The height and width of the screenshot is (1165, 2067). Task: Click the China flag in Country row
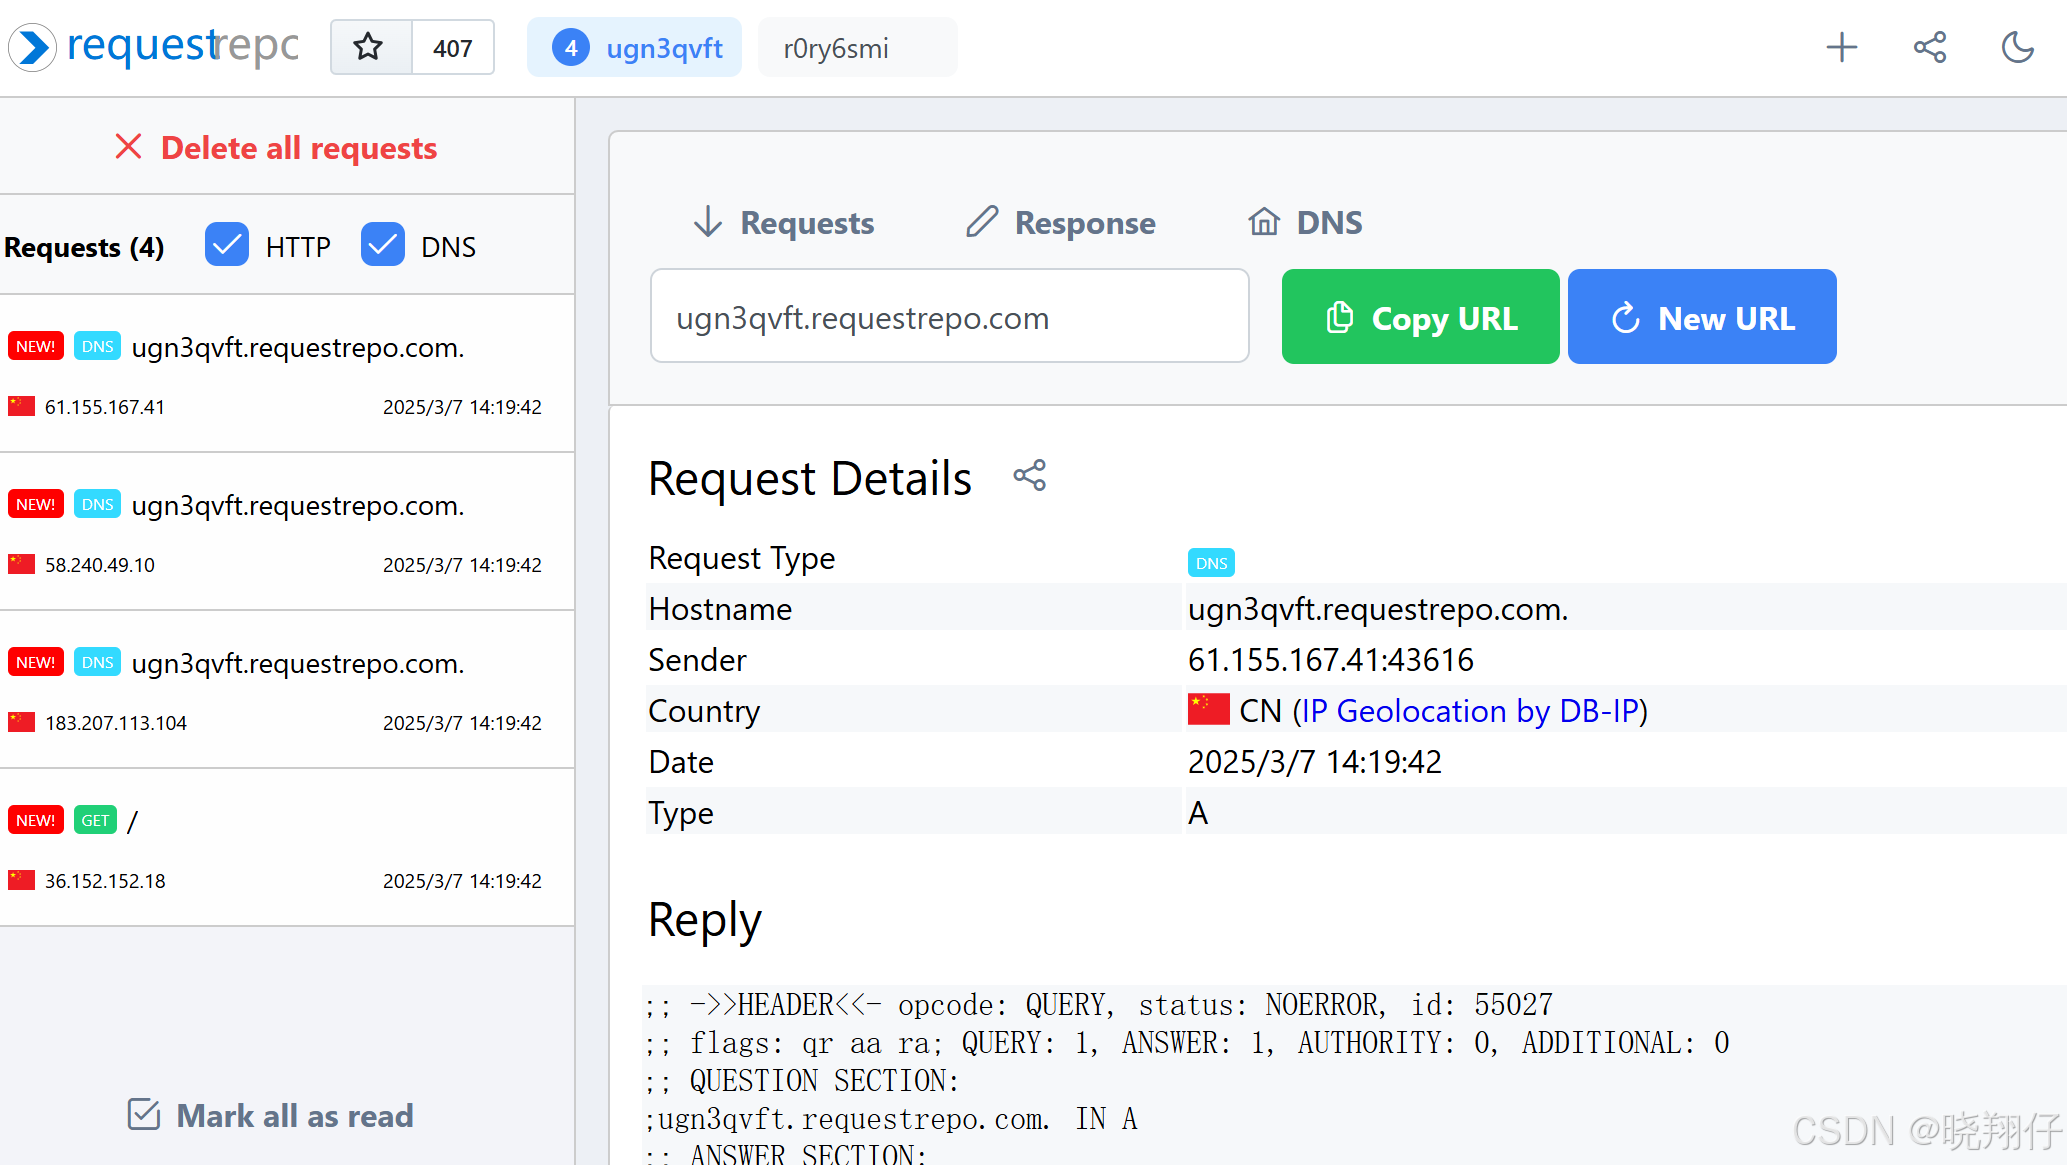pos(1208,709)
